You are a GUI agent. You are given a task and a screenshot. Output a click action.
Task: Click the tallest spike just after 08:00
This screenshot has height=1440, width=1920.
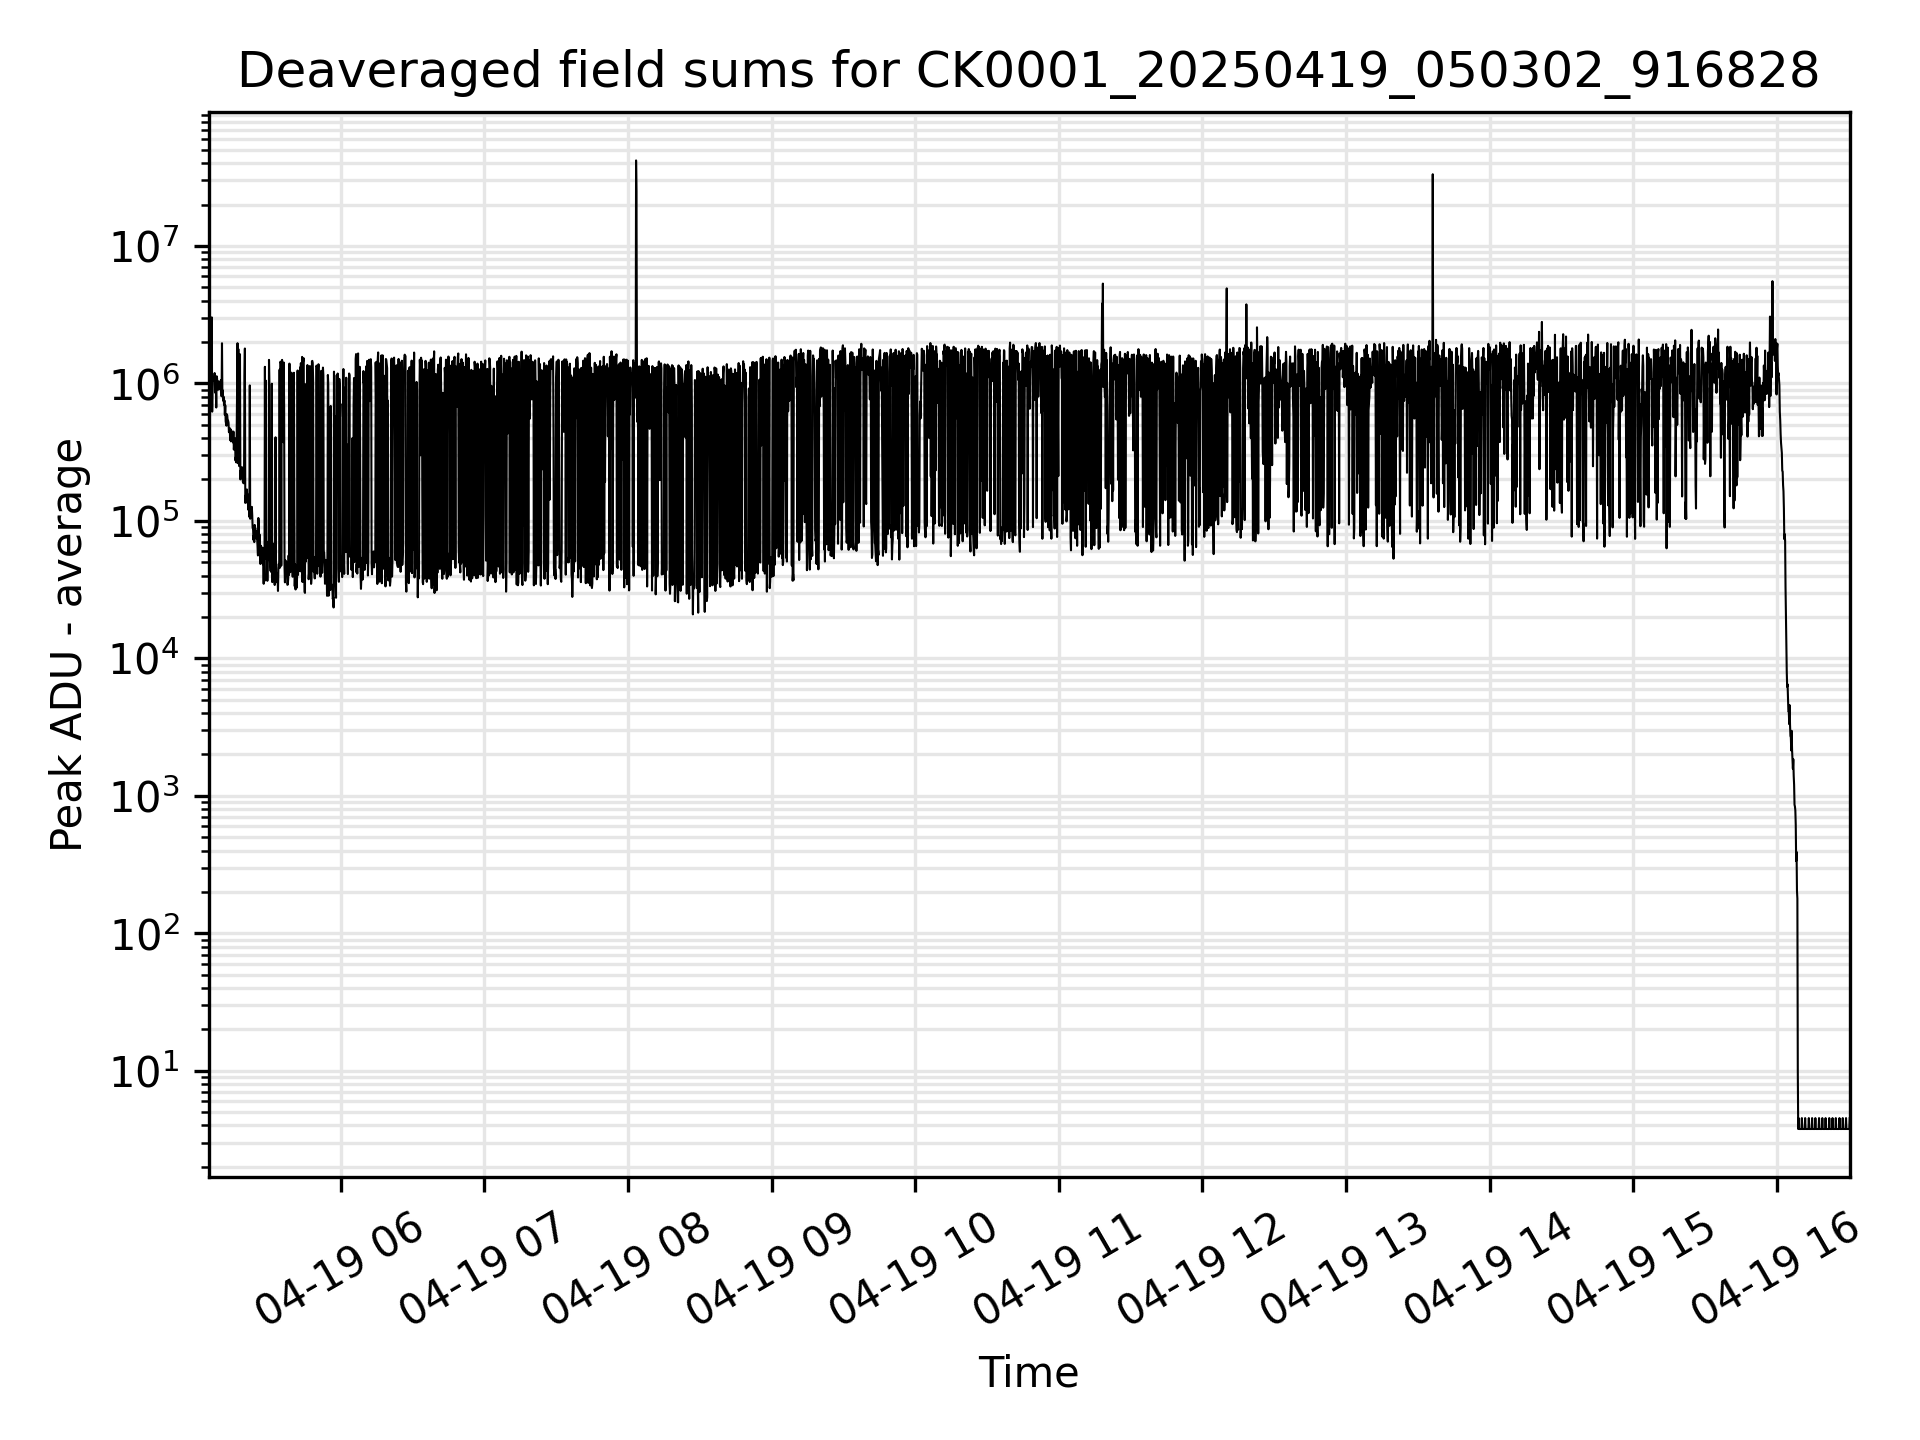(x=636, y=260)
